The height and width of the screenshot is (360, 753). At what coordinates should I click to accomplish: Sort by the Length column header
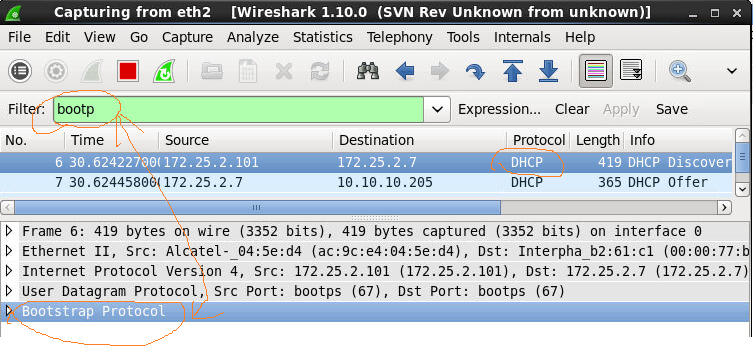pos(597,140)
